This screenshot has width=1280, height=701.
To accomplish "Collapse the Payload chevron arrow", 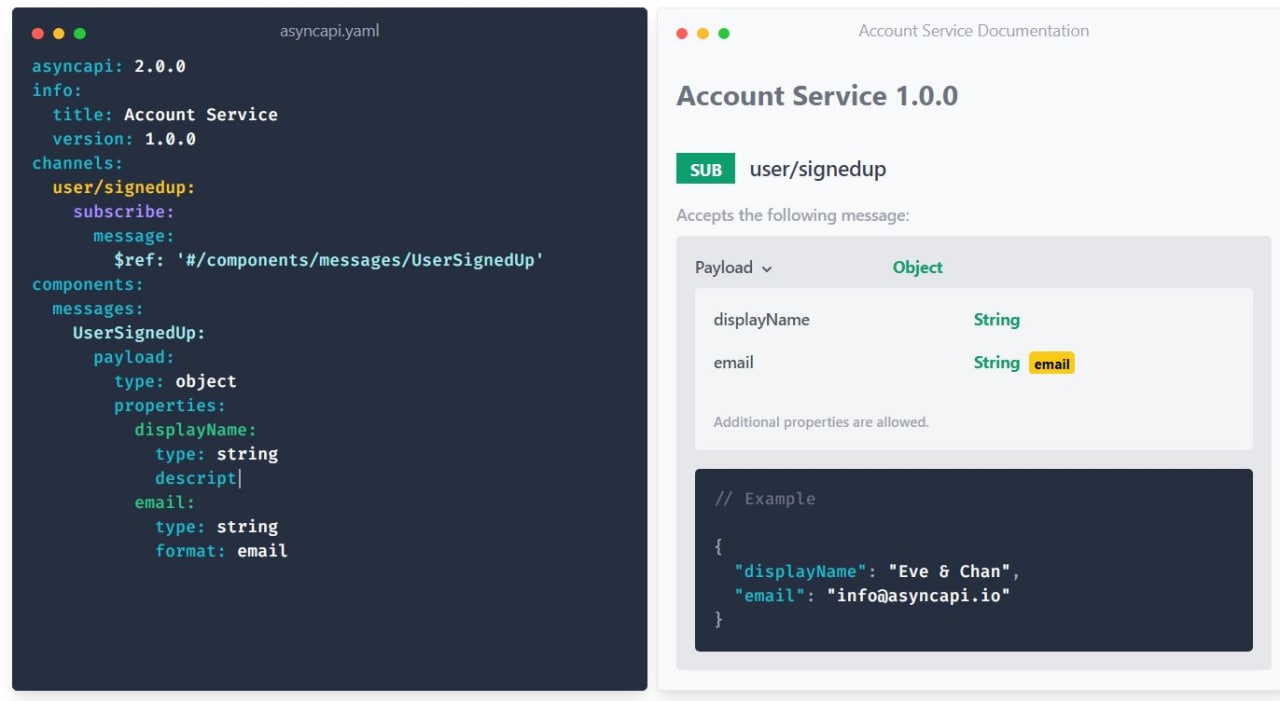I will [x=767, y=268].
